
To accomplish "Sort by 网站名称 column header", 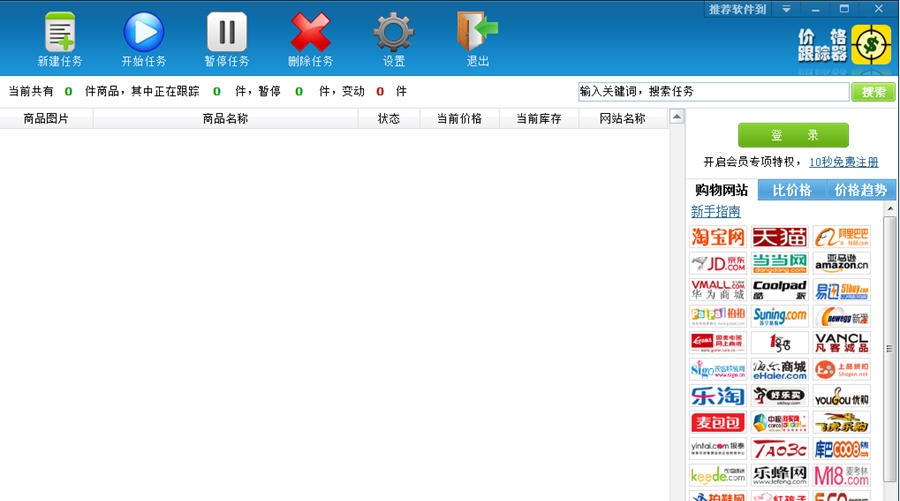I will 622,119.
